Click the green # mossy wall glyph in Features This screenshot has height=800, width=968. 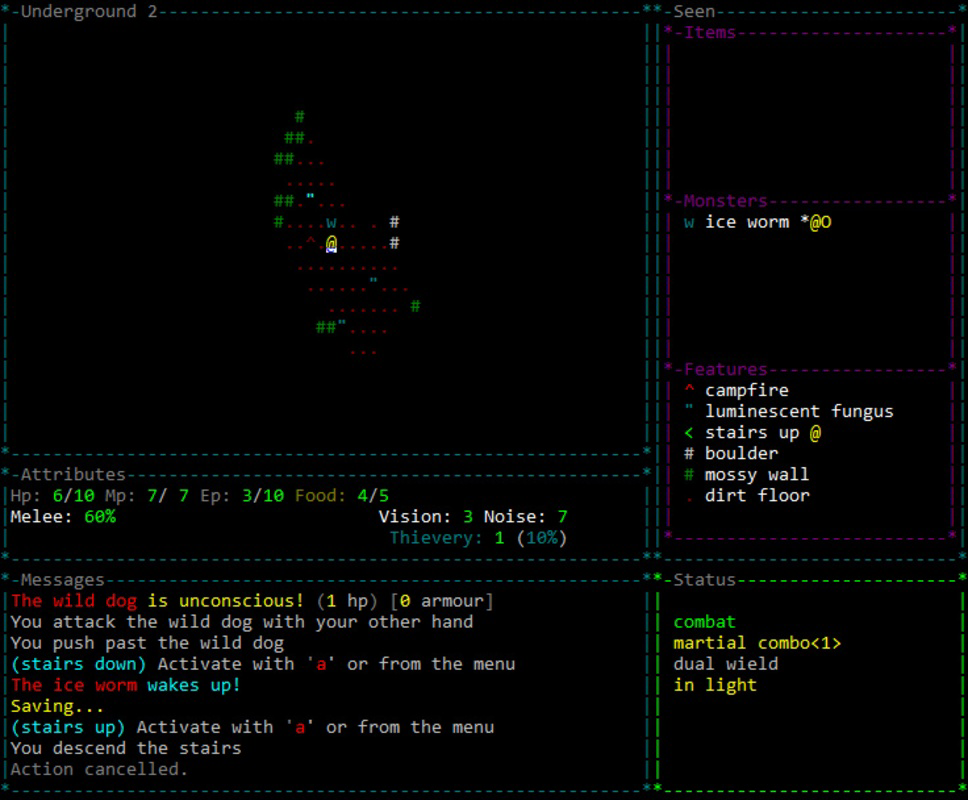(690, 475)
